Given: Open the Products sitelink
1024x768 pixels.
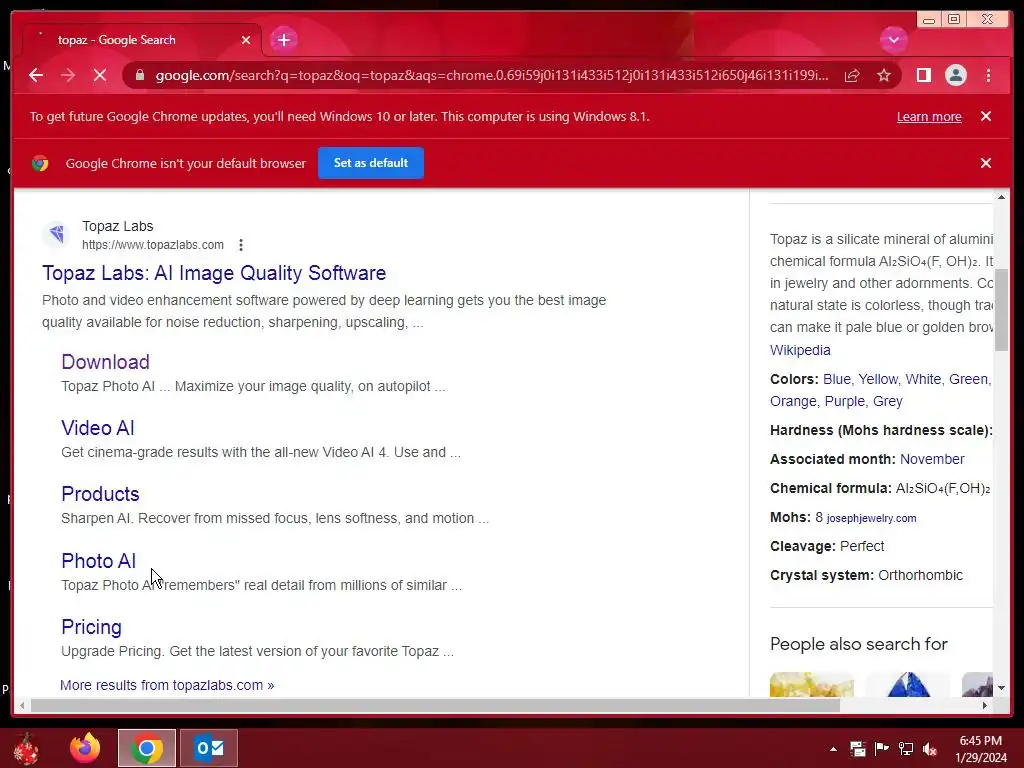Looking at the screenshot, I should [100, 494].
